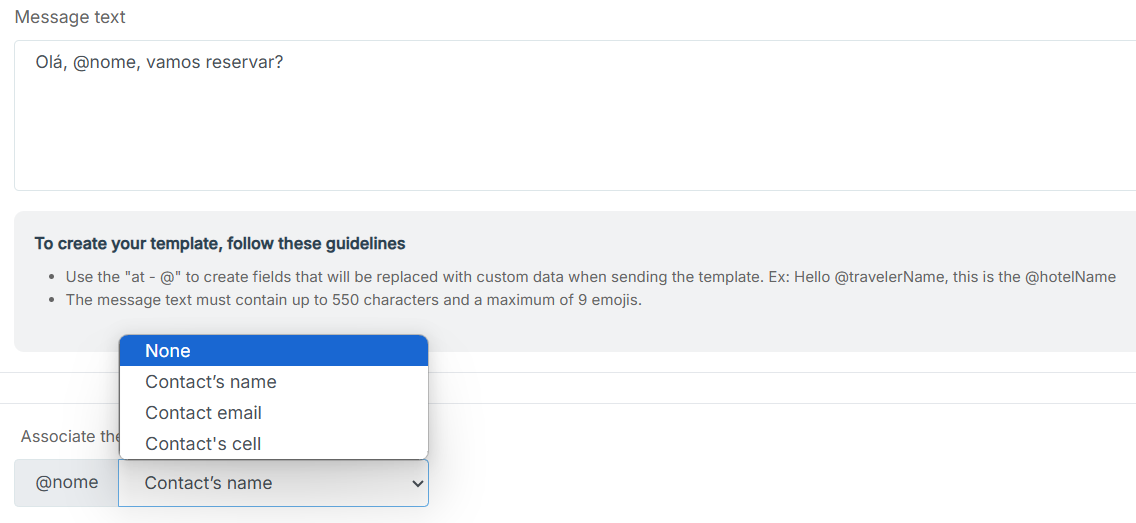Focus the Message text area
Image resolution: width=1136 pixels, height=523 pixels.
[x=575, y=116]
